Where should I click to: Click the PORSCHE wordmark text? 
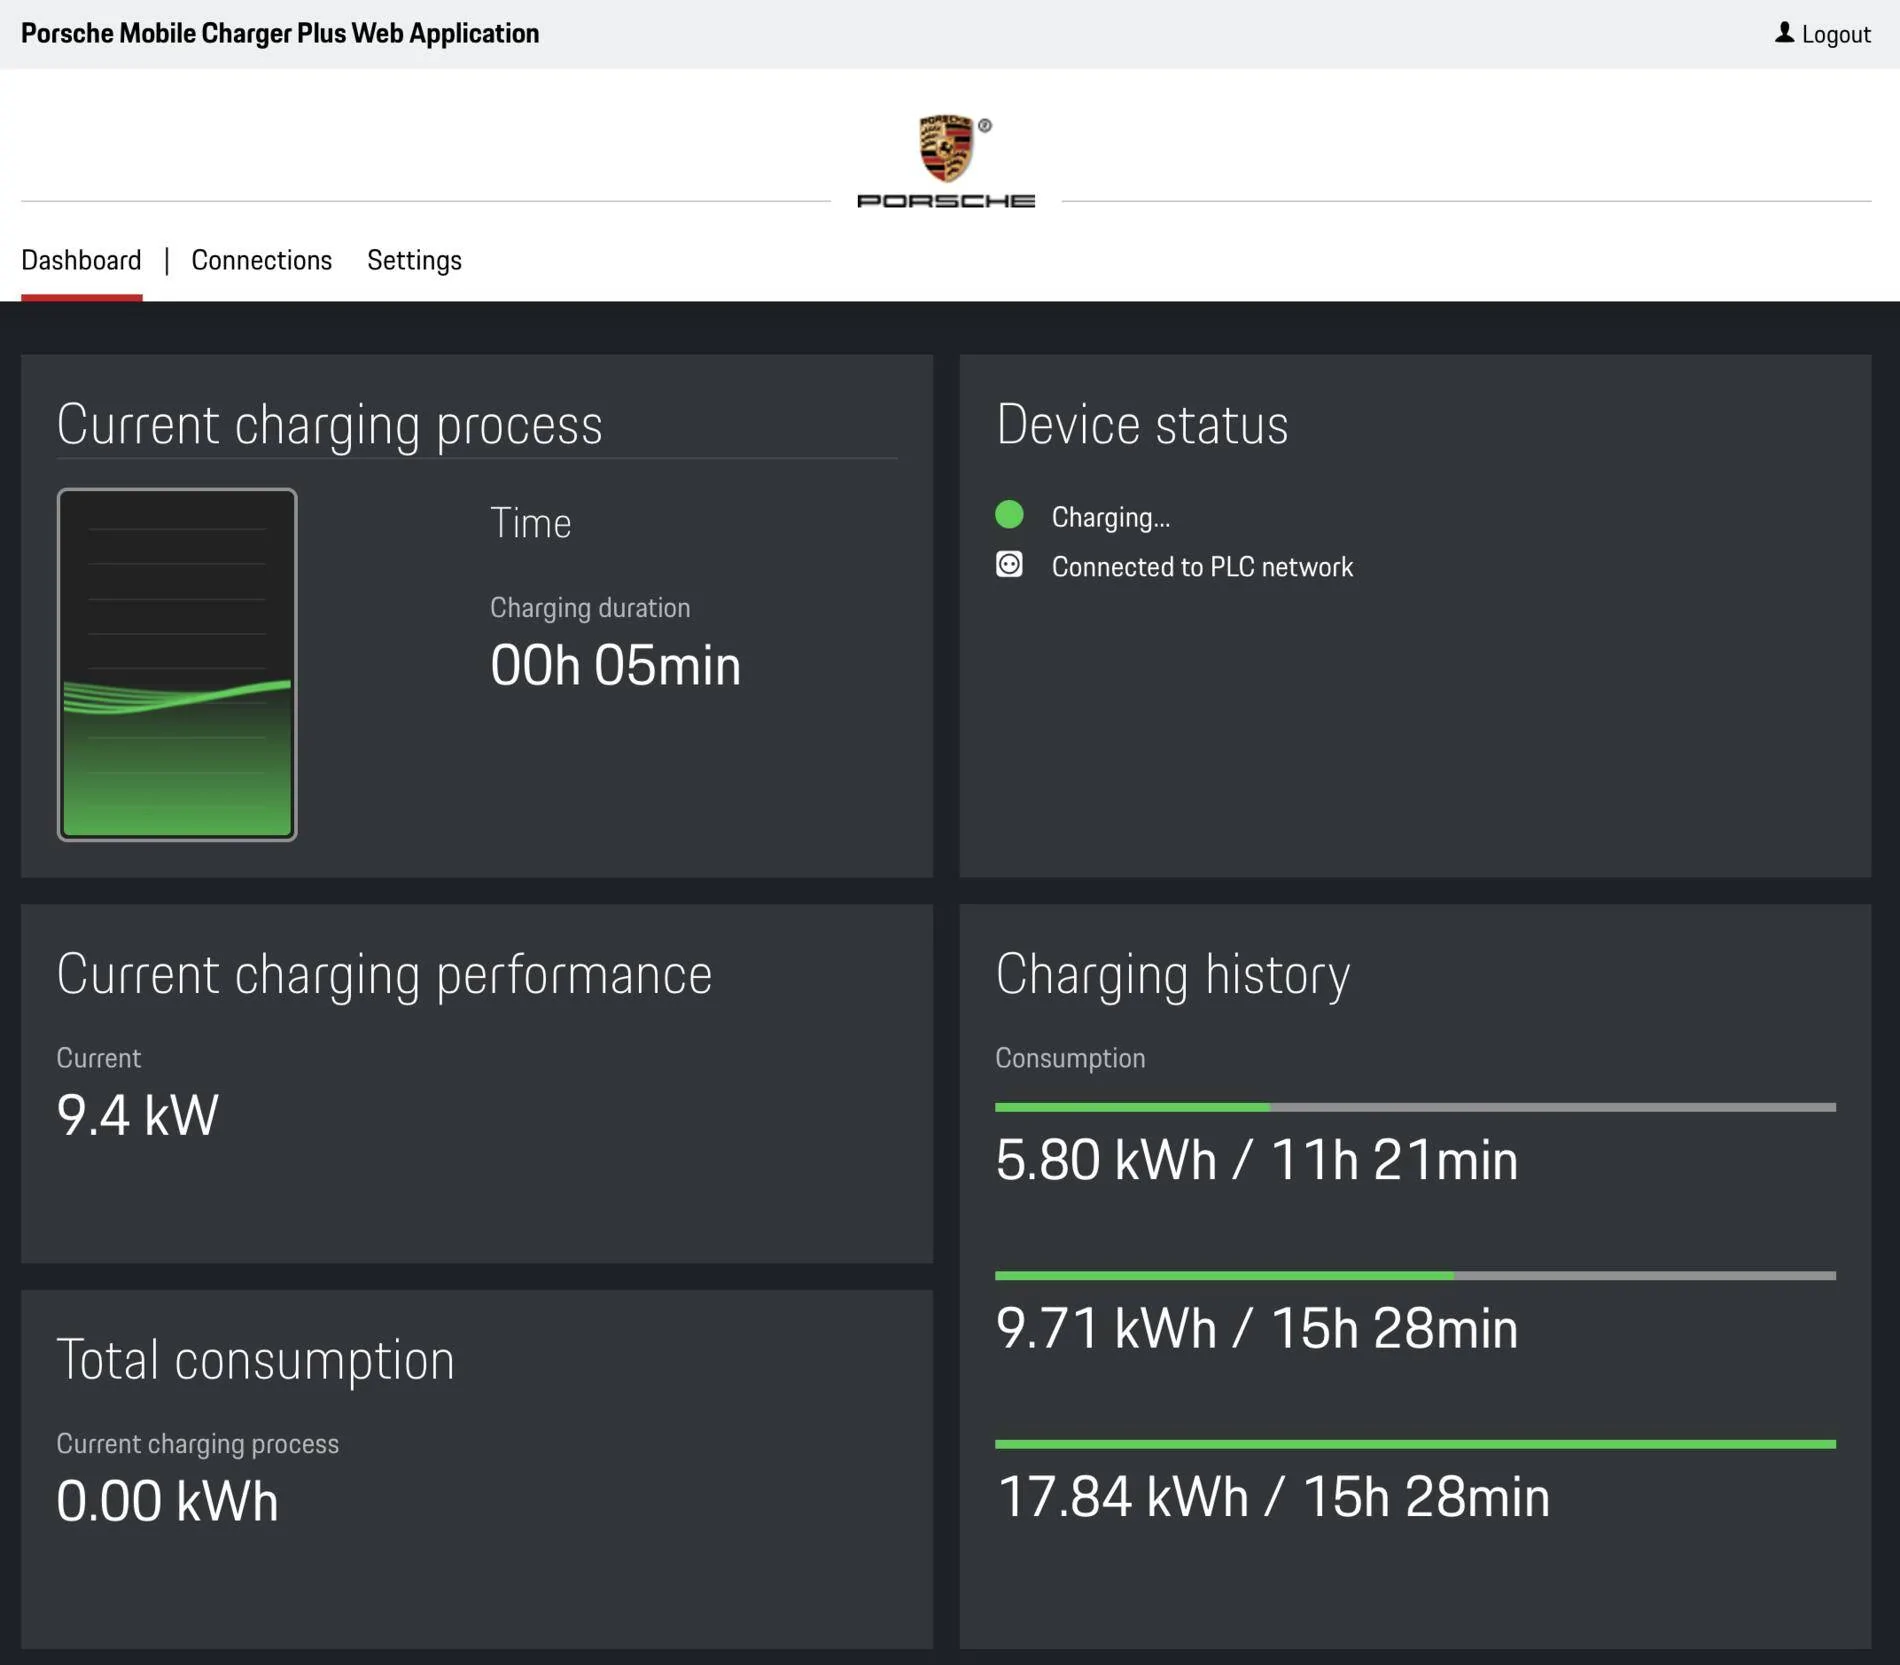[x=946, y=201]
